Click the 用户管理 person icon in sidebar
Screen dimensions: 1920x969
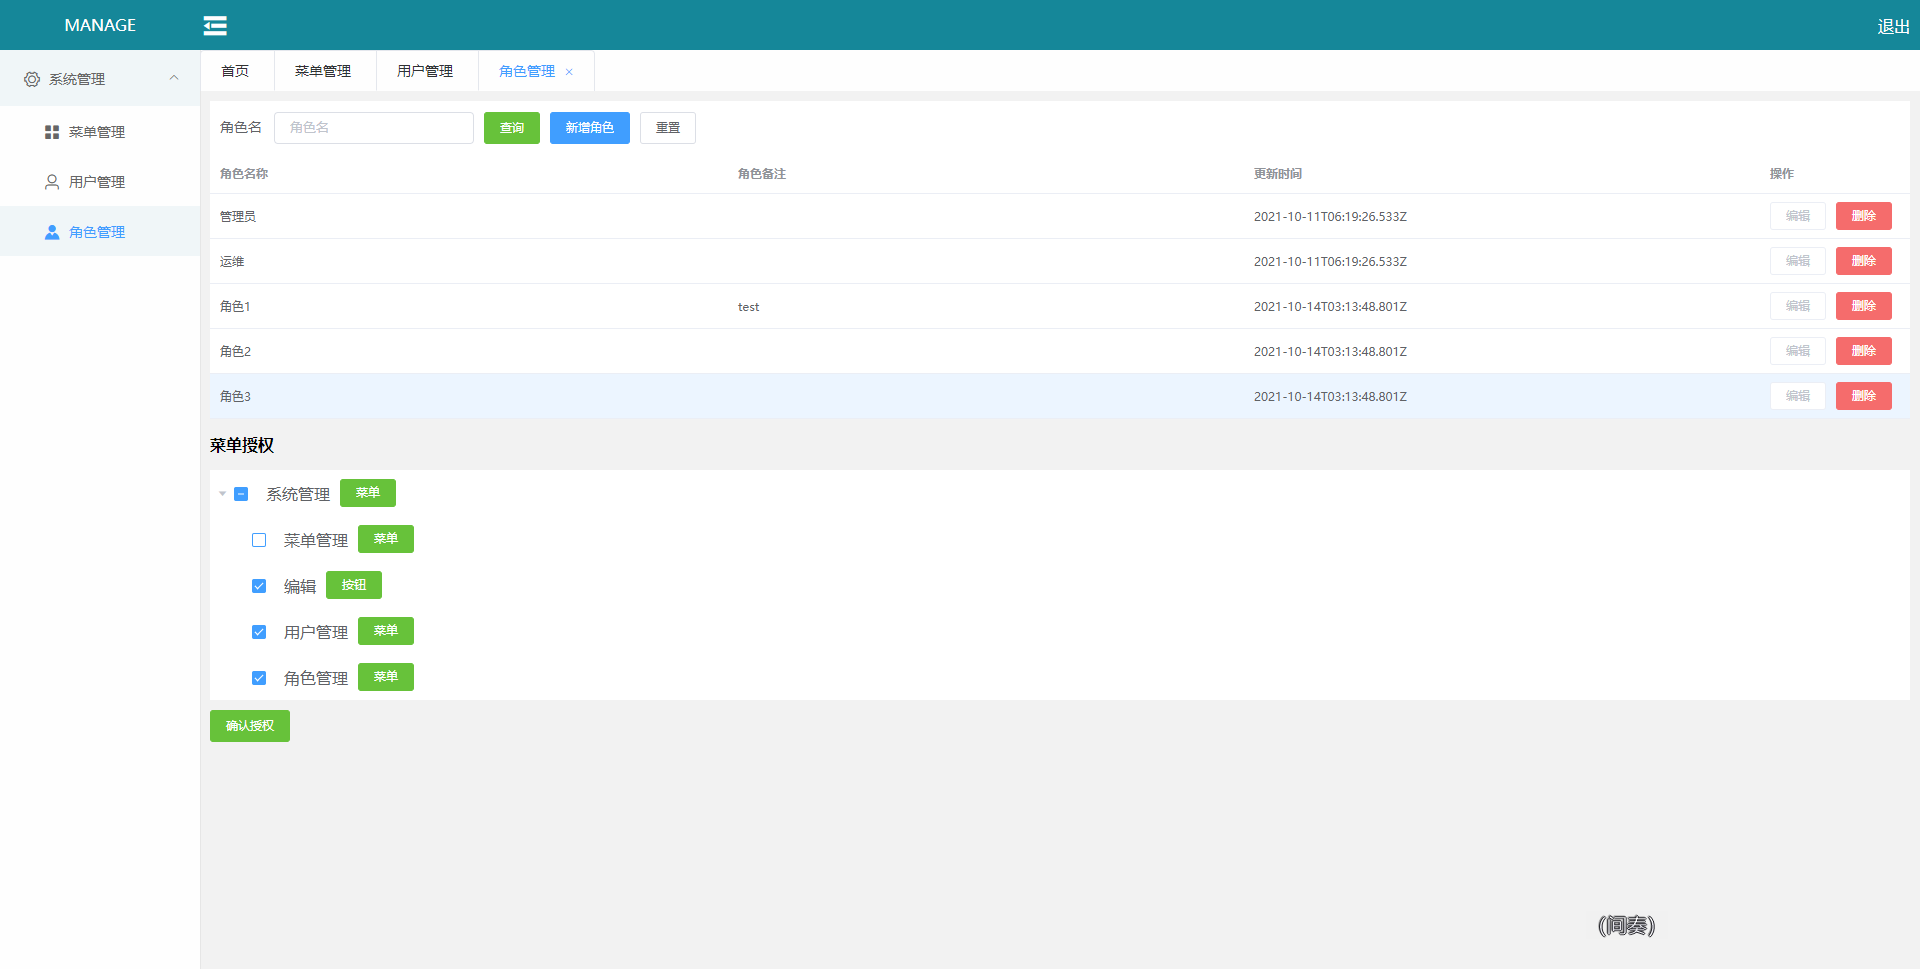click(52, 182)
